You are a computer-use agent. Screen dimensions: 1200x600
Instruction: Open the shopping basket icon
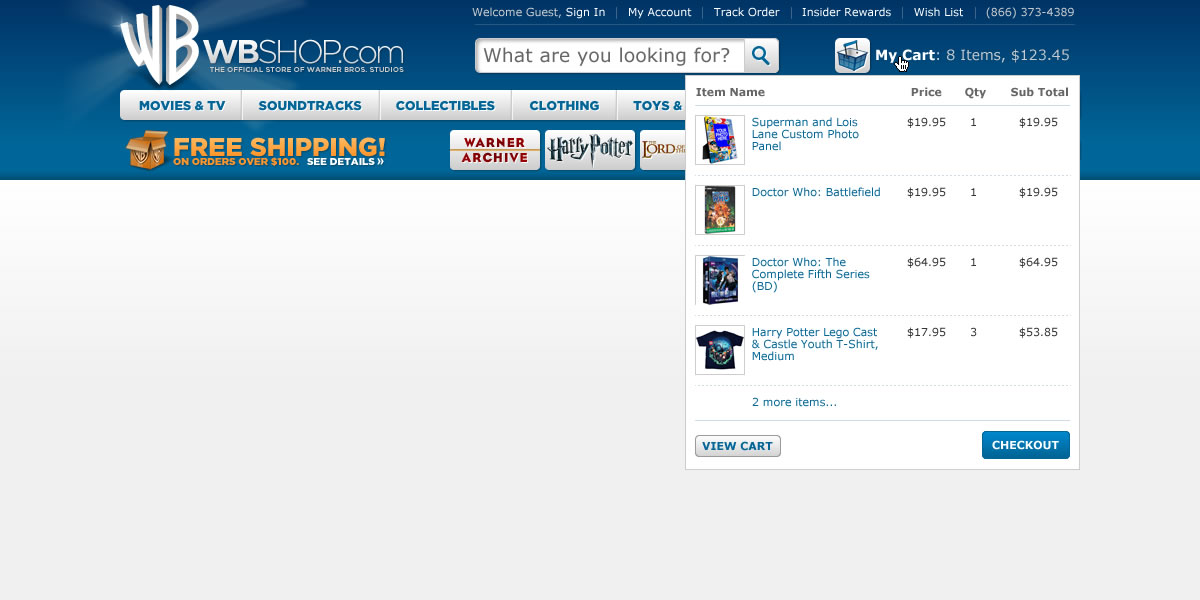tap(852, 55)
